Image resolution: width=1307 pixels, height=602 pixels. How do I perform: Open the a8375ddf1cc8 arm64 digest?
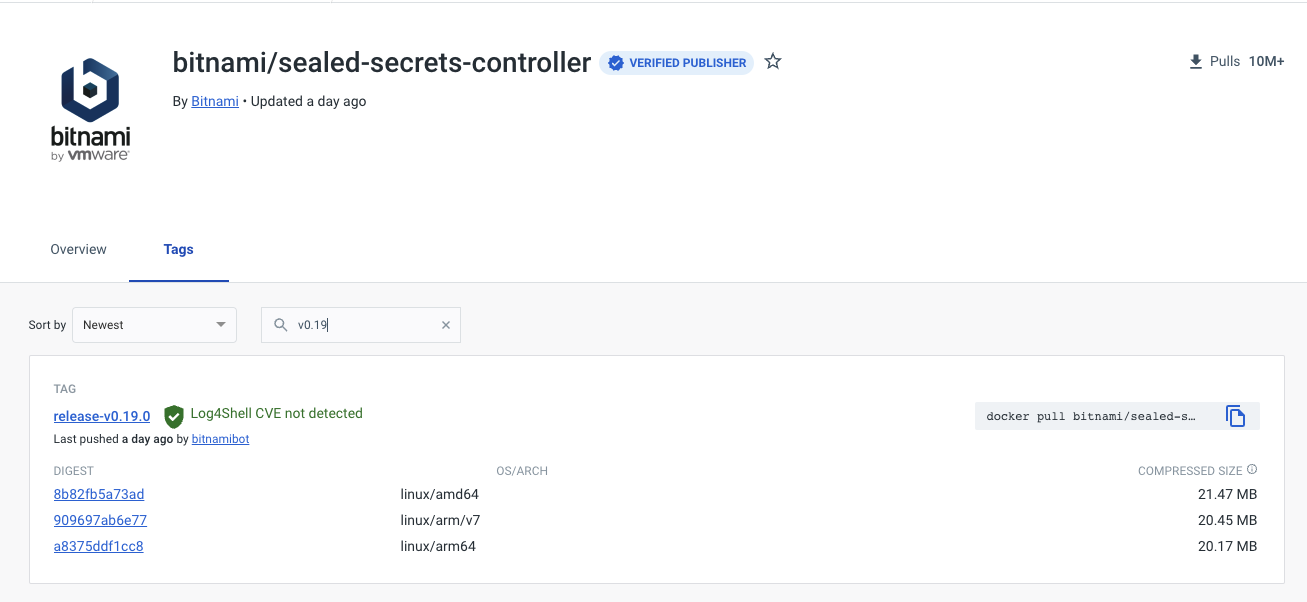pos(98,546)
